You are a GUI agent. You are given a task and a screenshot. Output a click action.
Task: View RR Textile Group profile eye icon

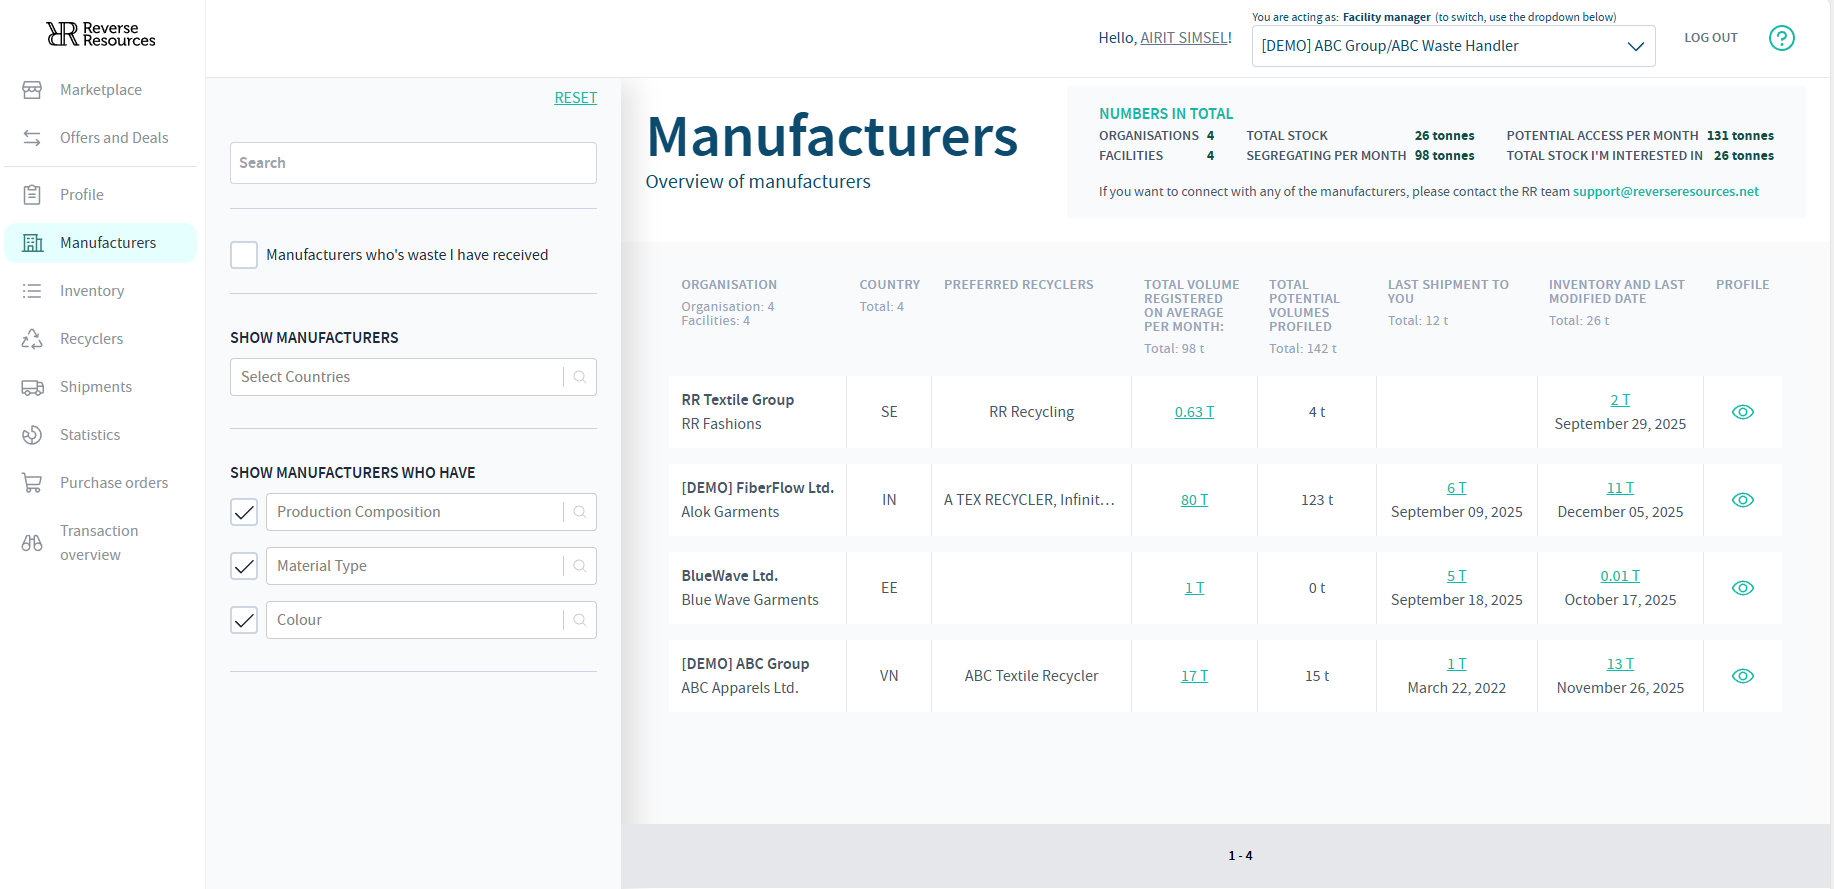click(1742, 412)
